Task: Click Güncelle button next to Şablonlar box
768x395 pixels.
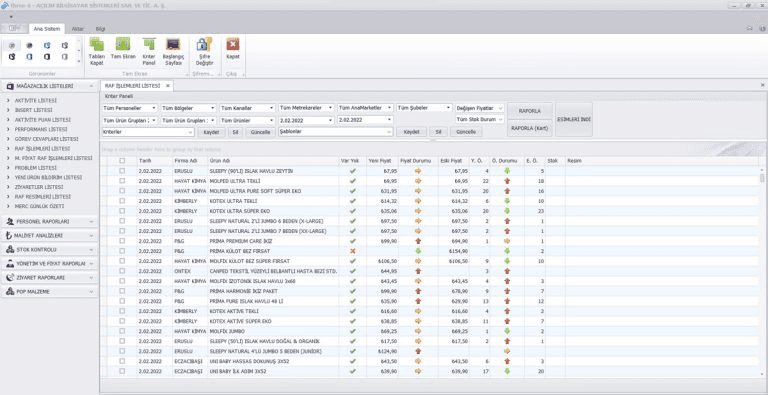Action: [x=466, y=132]
